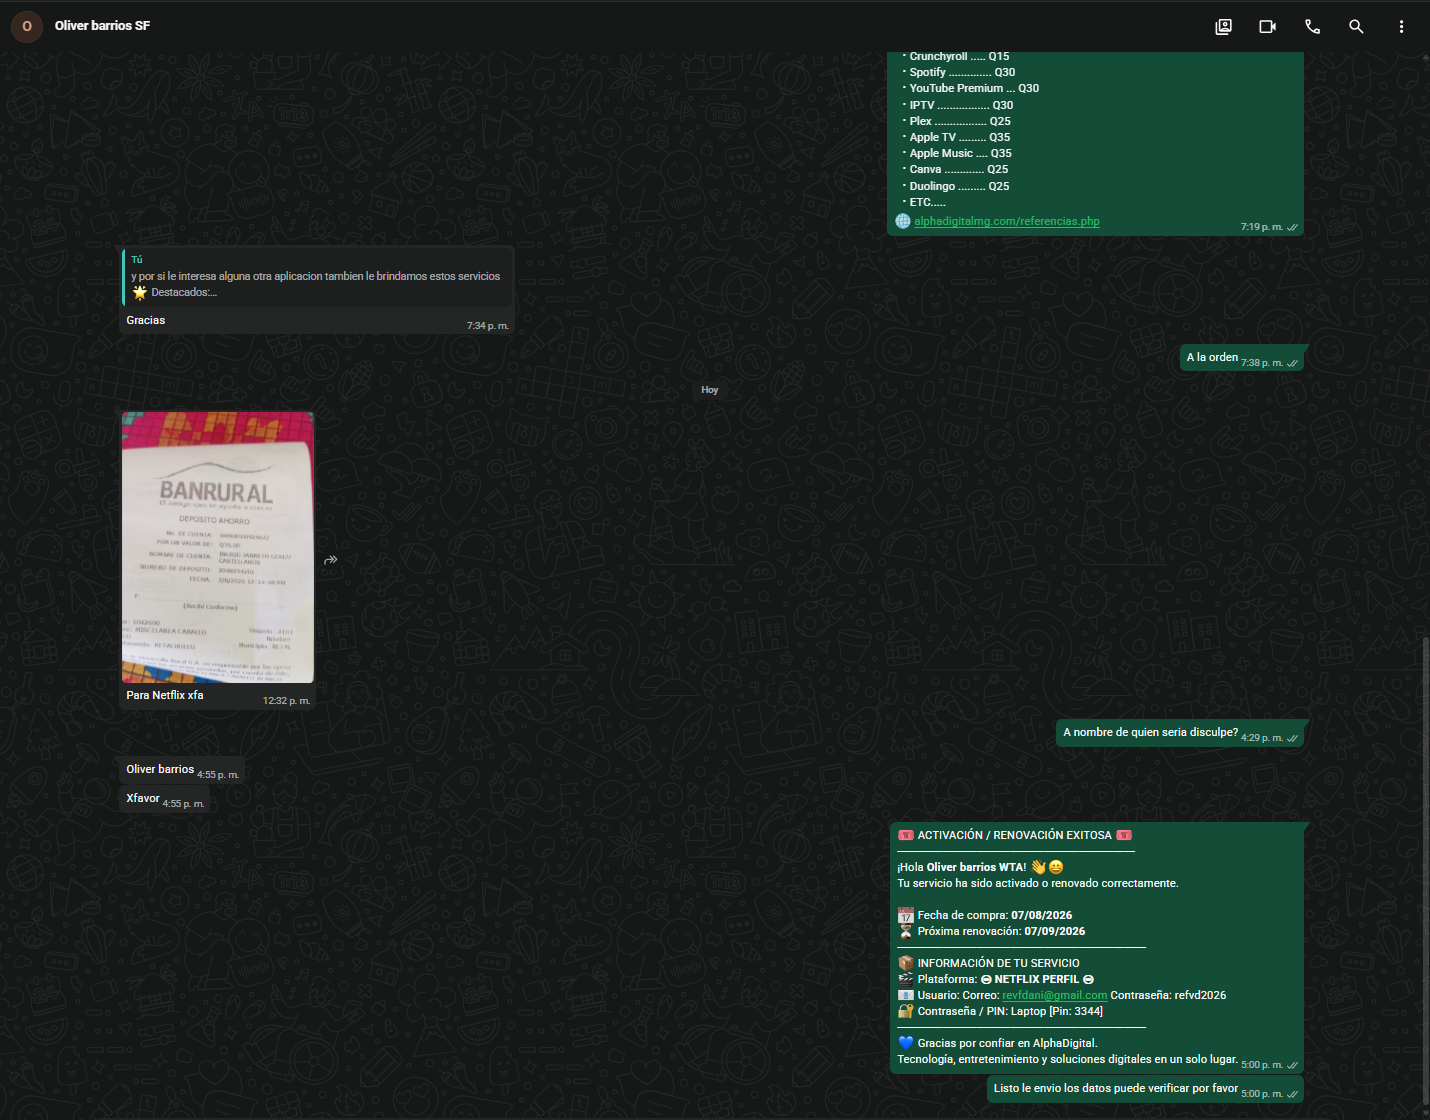
Task: Click 'Tu servicio ha sido activado' line
Action: click(1038, 883)
